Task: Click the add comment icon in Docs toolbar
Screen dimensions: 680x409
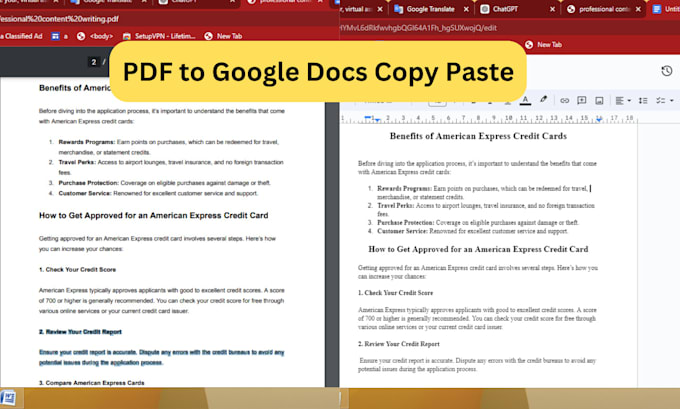Action: click(582, 101)
